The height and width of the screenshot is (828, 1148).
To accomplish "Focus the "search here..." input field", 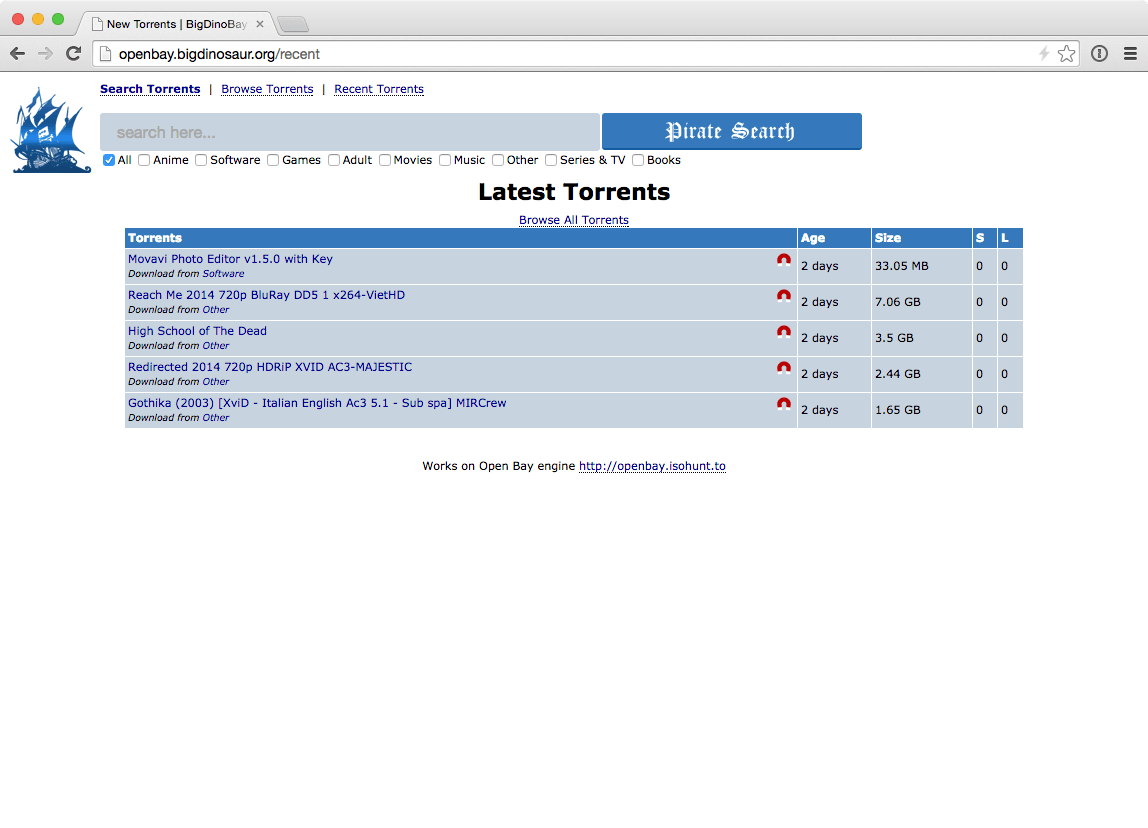I will click(x=349, y=132).
